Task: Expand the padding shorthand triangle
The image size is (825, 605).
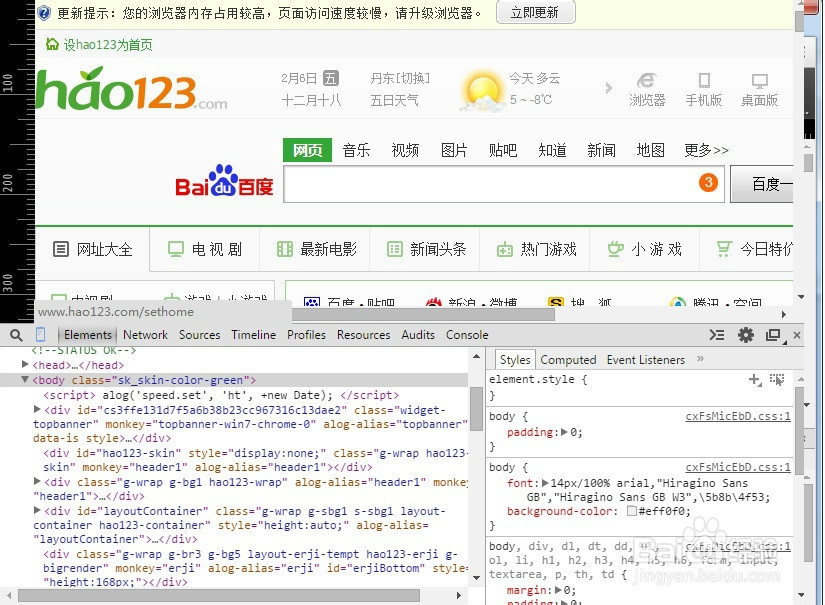Action: click(565, 432)
